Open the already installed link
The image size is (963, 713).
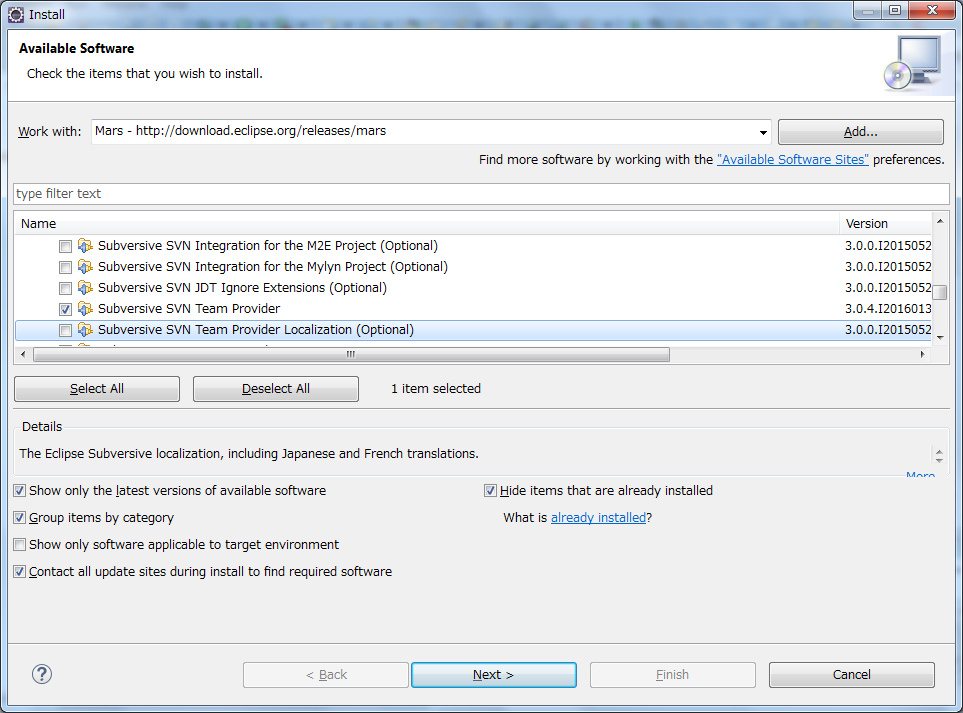coord(598,518)
